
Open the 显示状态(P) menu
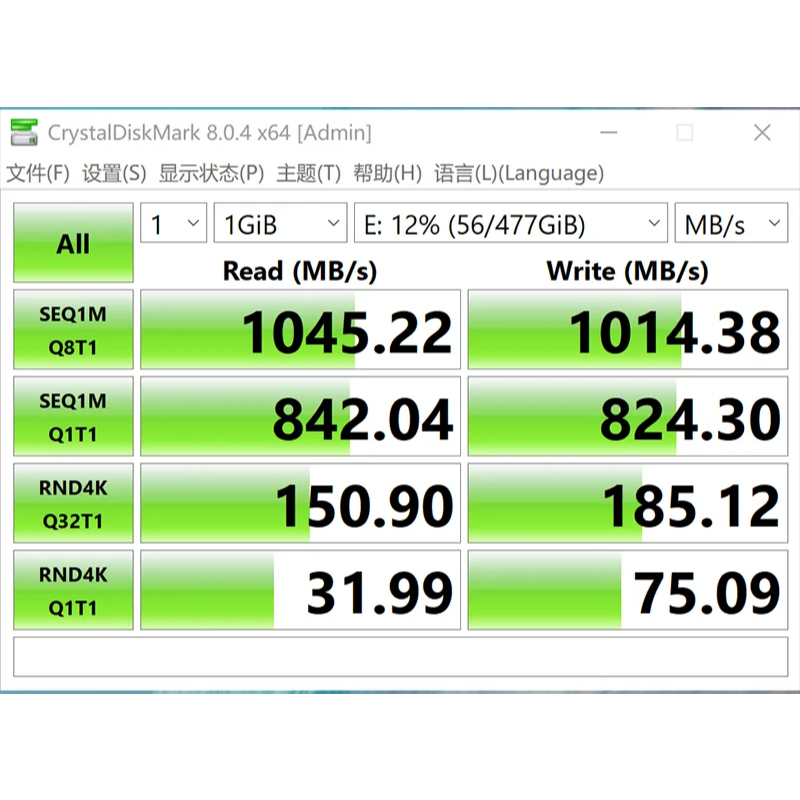coord(211,173)
